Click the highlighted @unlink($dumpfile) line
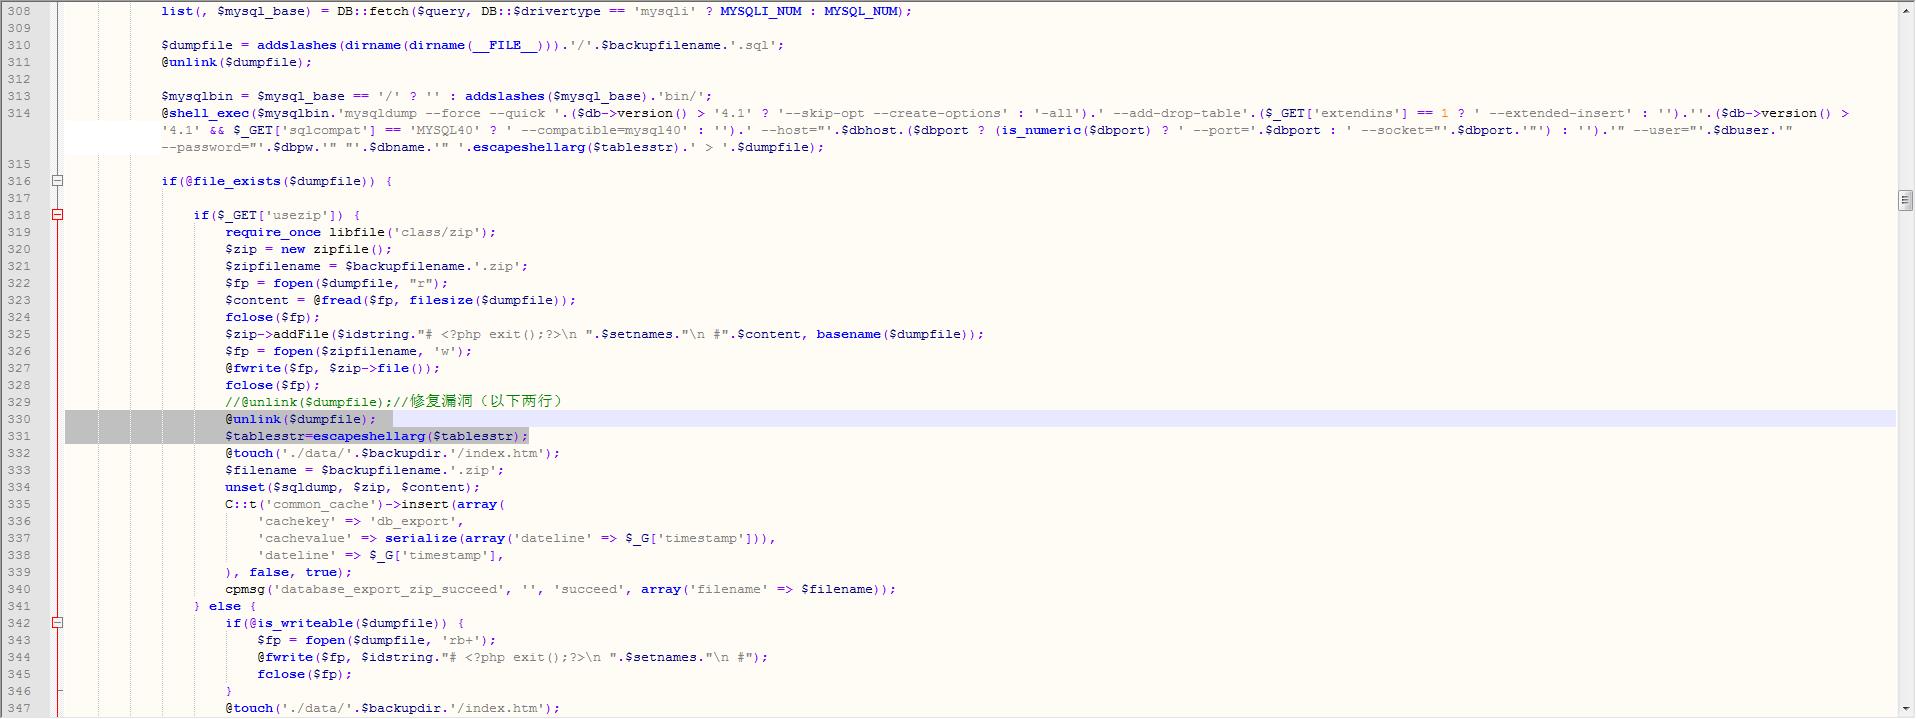The width and height of the screenshot is (1916, 719). tap(300, 419)
